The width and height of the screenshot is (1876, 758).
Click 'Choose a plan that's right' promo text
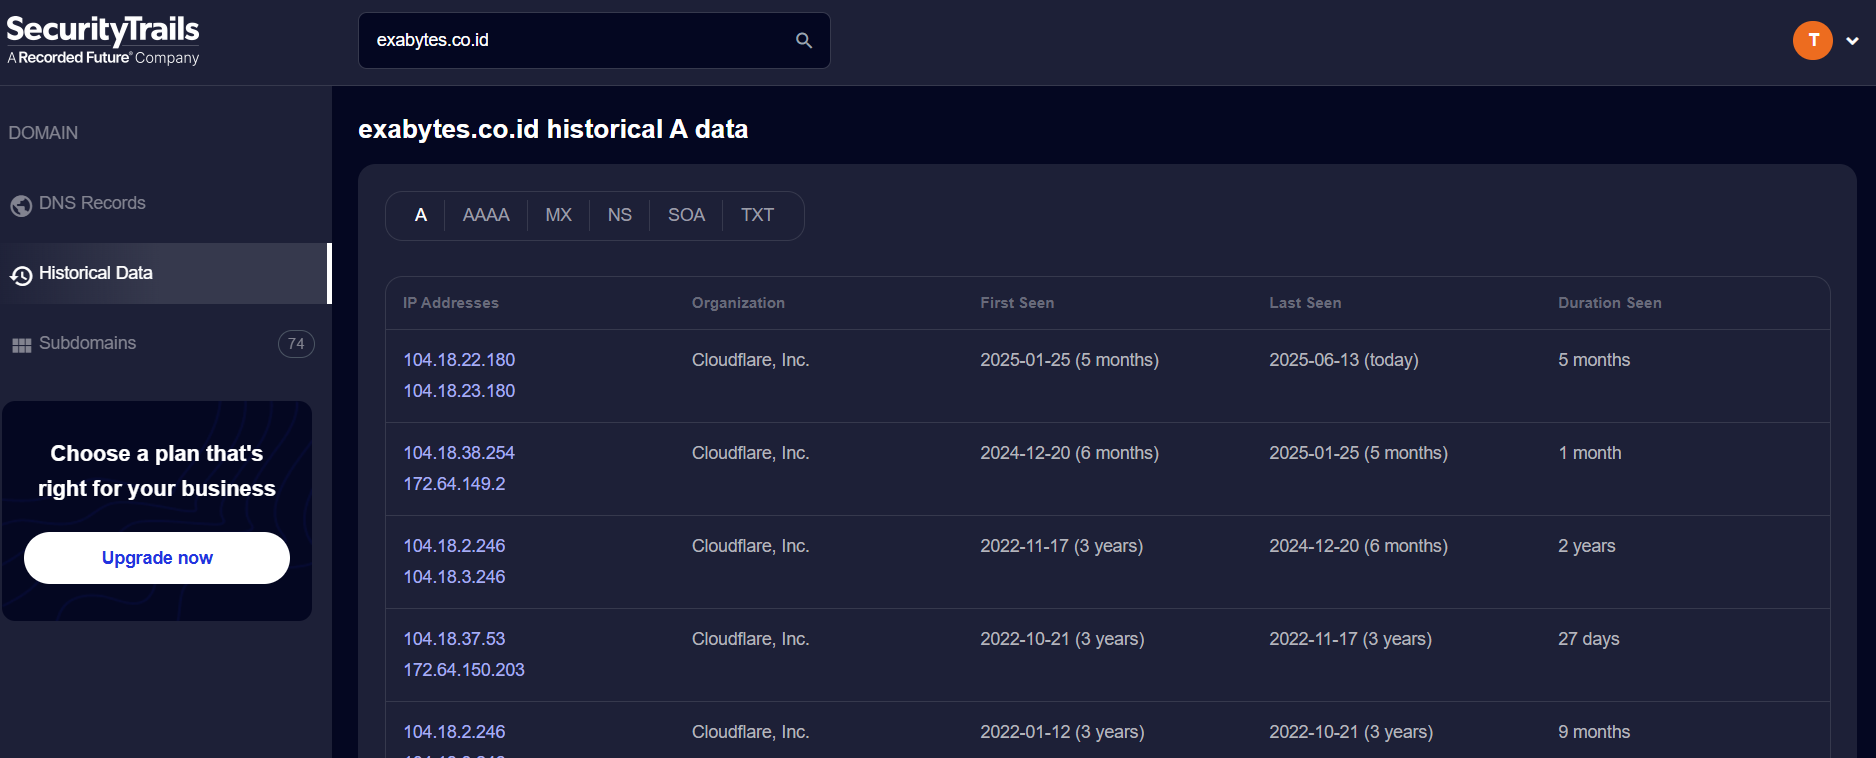(157, 471)
